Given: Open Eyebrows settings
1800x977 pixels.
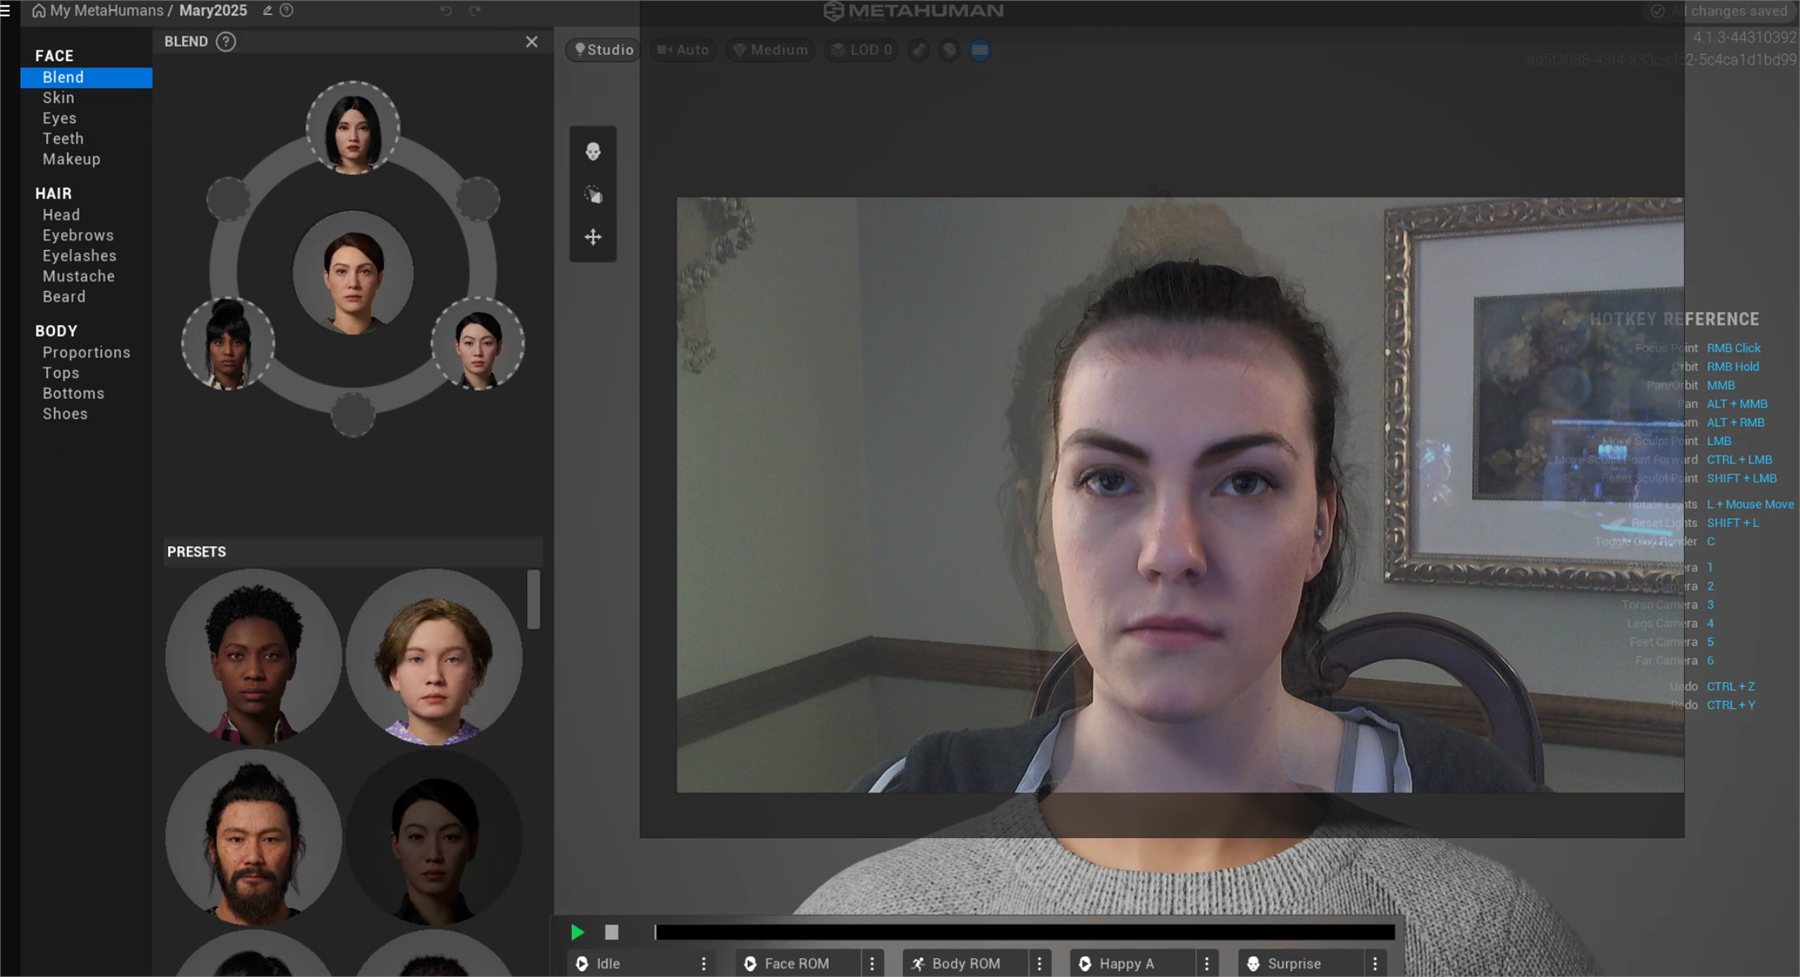Looking at the screenshot, I should pos(78,236).
